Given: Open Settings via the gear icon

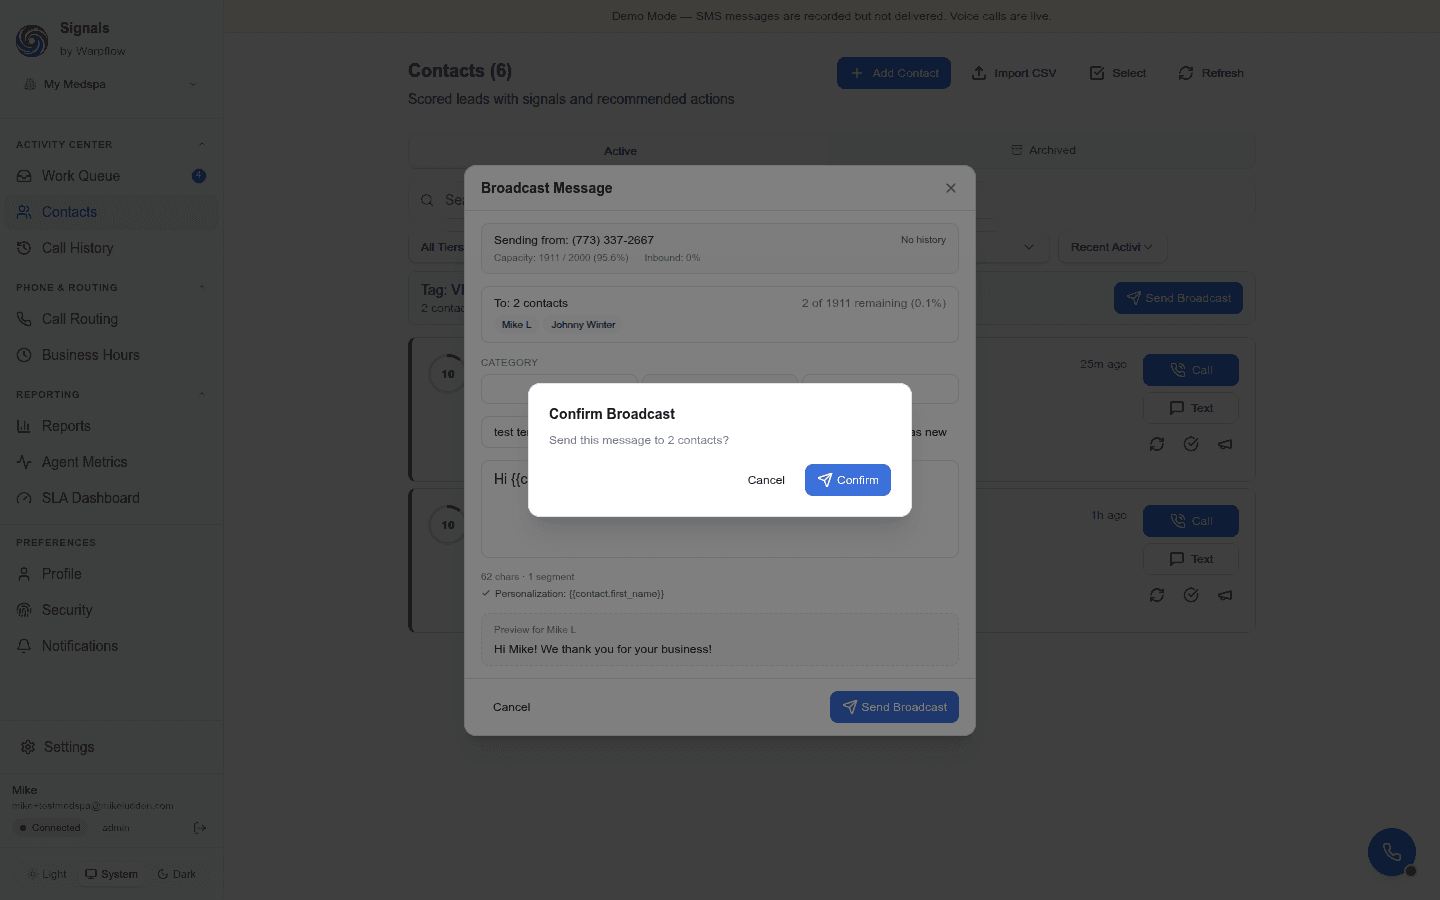Looking at the screenshot, I should tap(27, 746).
